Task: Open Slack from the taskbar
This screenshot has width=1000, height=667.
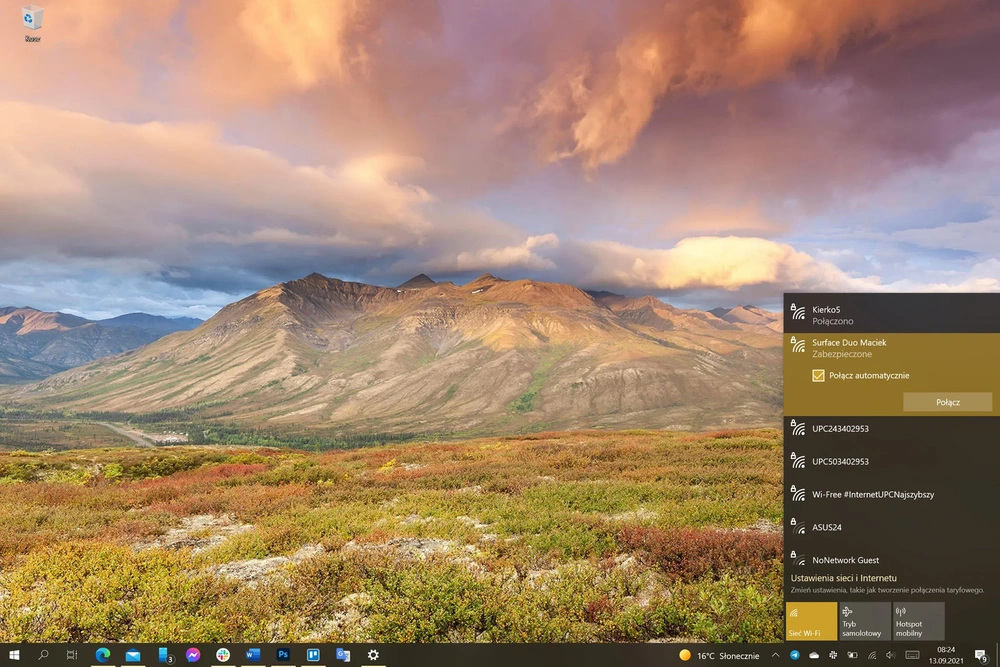Action: [x=223, y=655]
